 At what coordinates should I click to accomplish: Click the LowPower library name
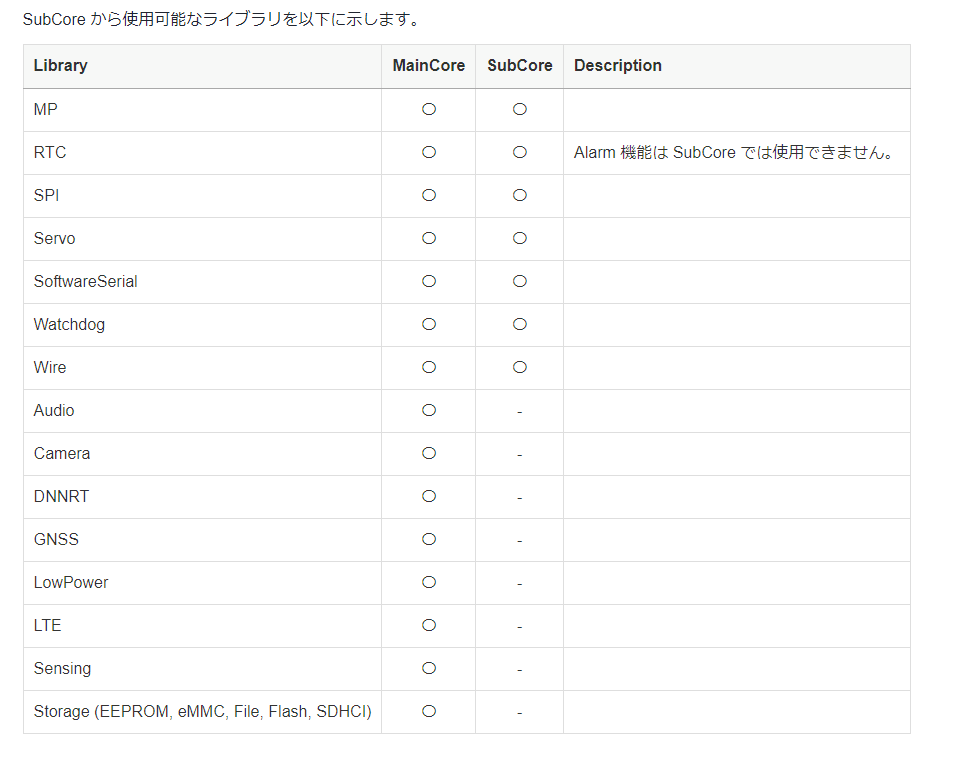tap(71, 583)
